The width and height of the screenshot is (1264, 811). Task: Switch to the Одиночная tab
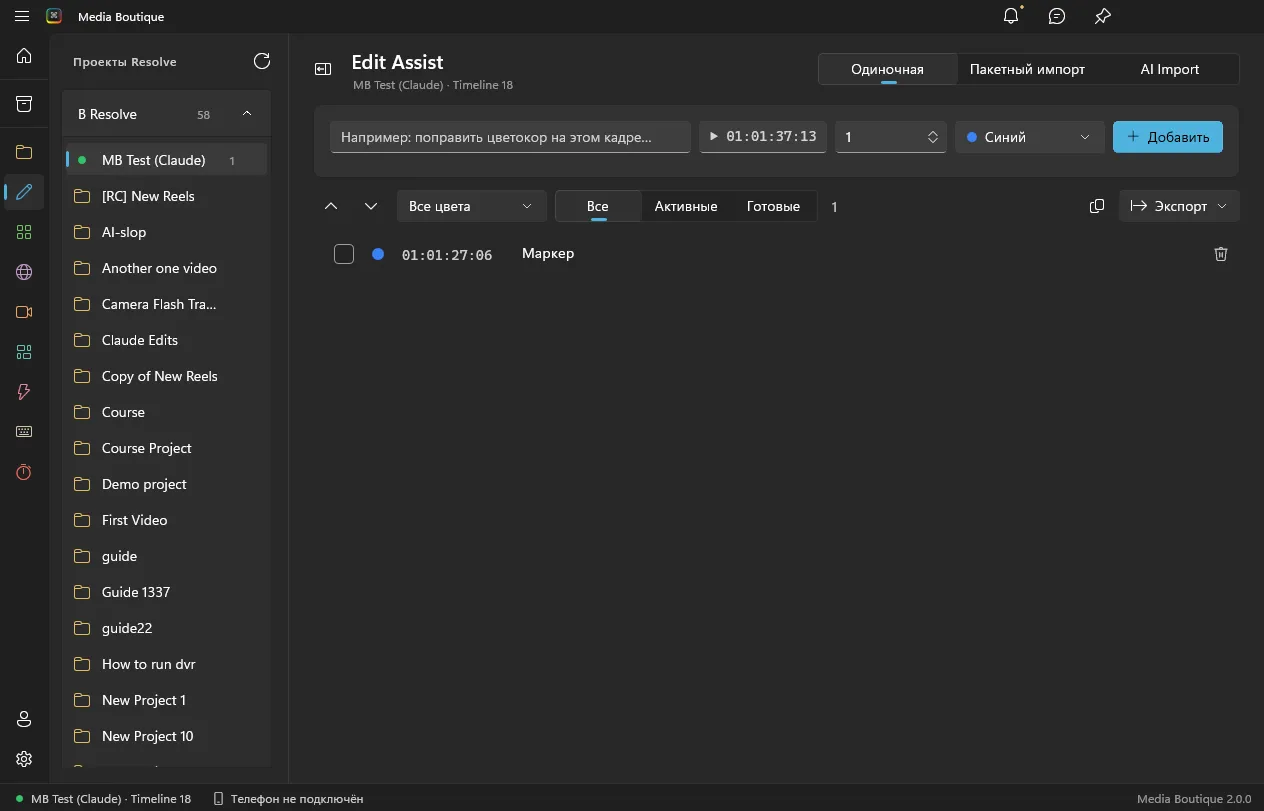(x=887, y=69)
